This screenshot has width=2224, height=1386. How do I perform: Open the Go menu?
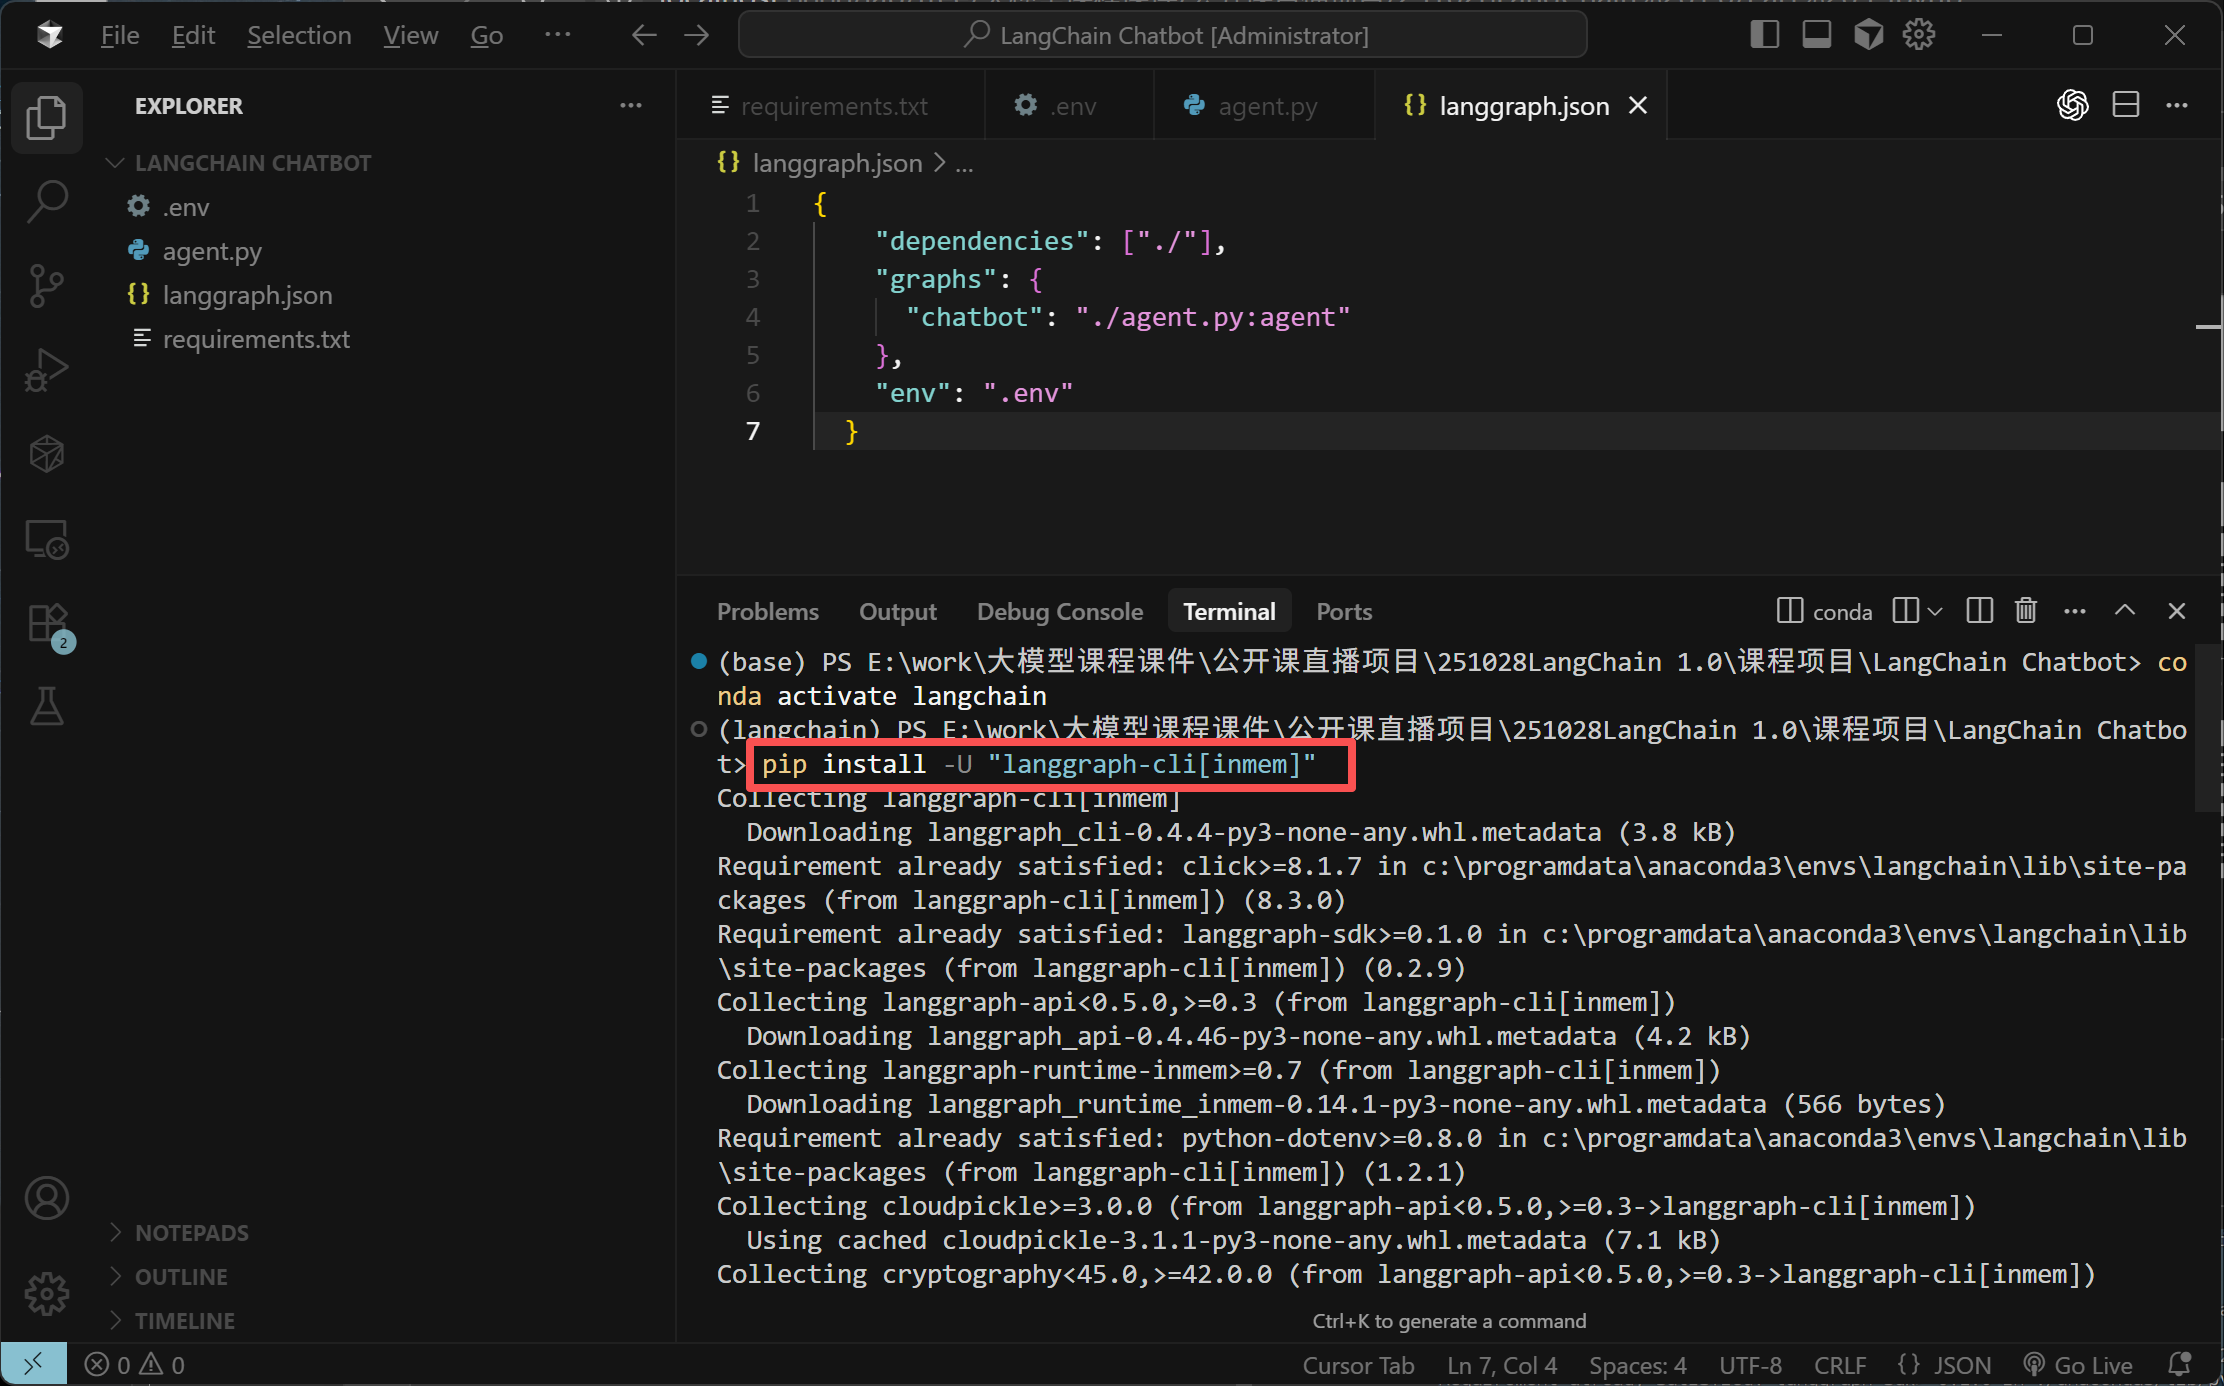[x=487, y=35]
